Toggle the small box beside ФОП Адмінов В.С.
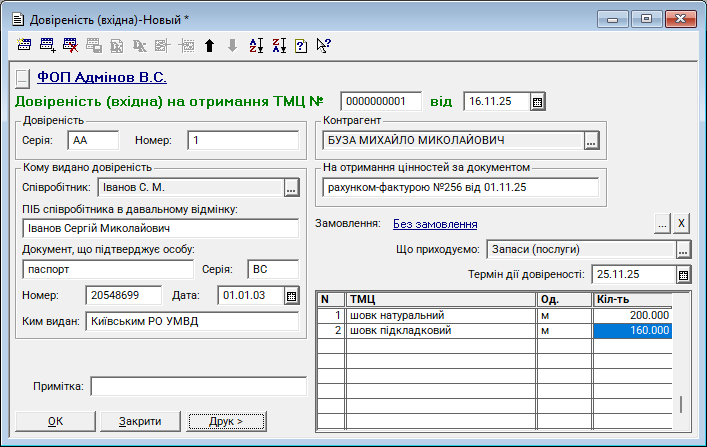Screen dimensions: 707x447 coord(24,77)
